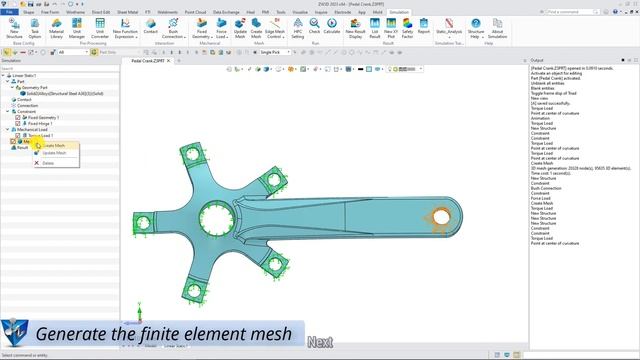Open the Safety Factor result
This screenshot has height=360, width=640.
tap(407, 28)
